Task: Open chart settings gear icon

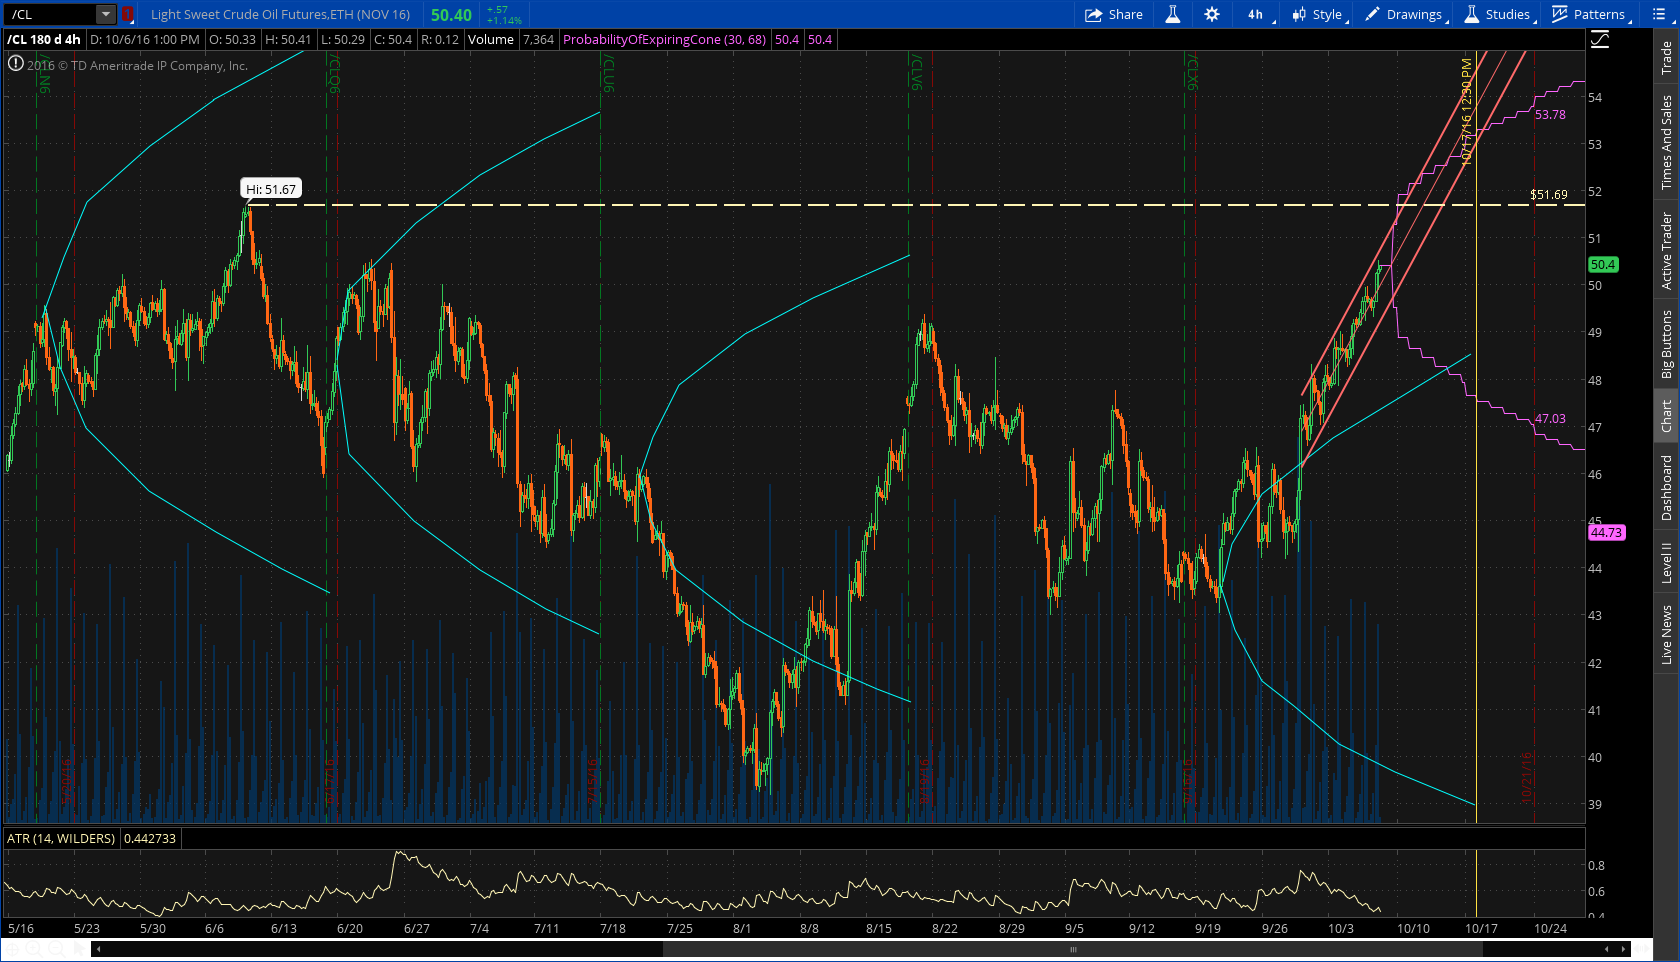Action: (x=1212, y=14)
